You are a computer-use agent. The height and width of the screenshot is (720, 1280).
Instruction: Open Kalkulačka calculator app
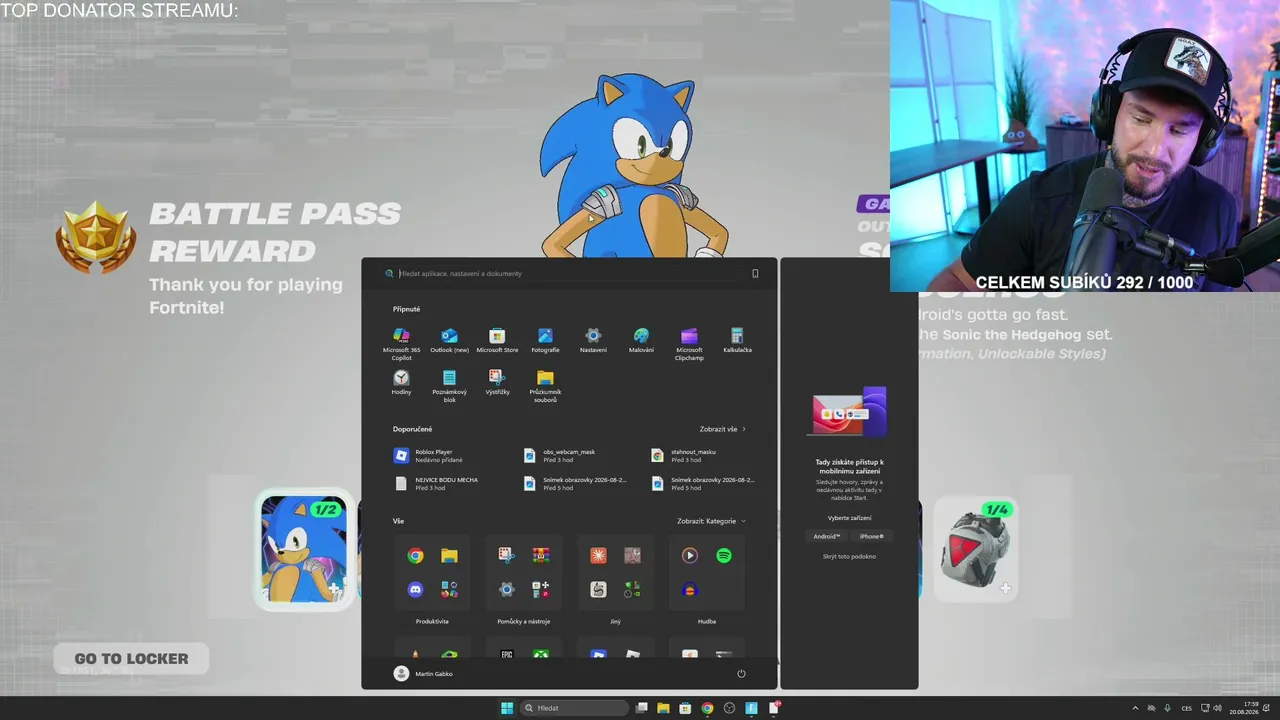(x=737, y=340)
